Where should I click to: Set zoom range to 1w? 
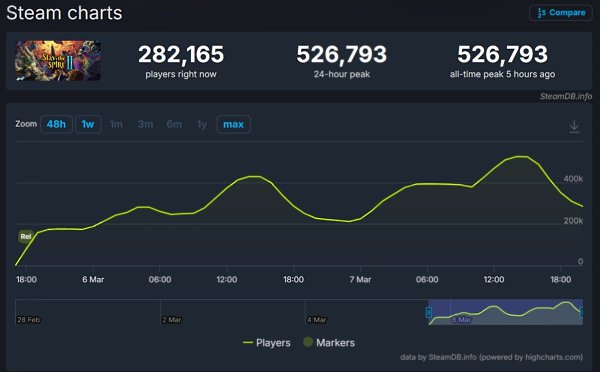pos(88,124)
